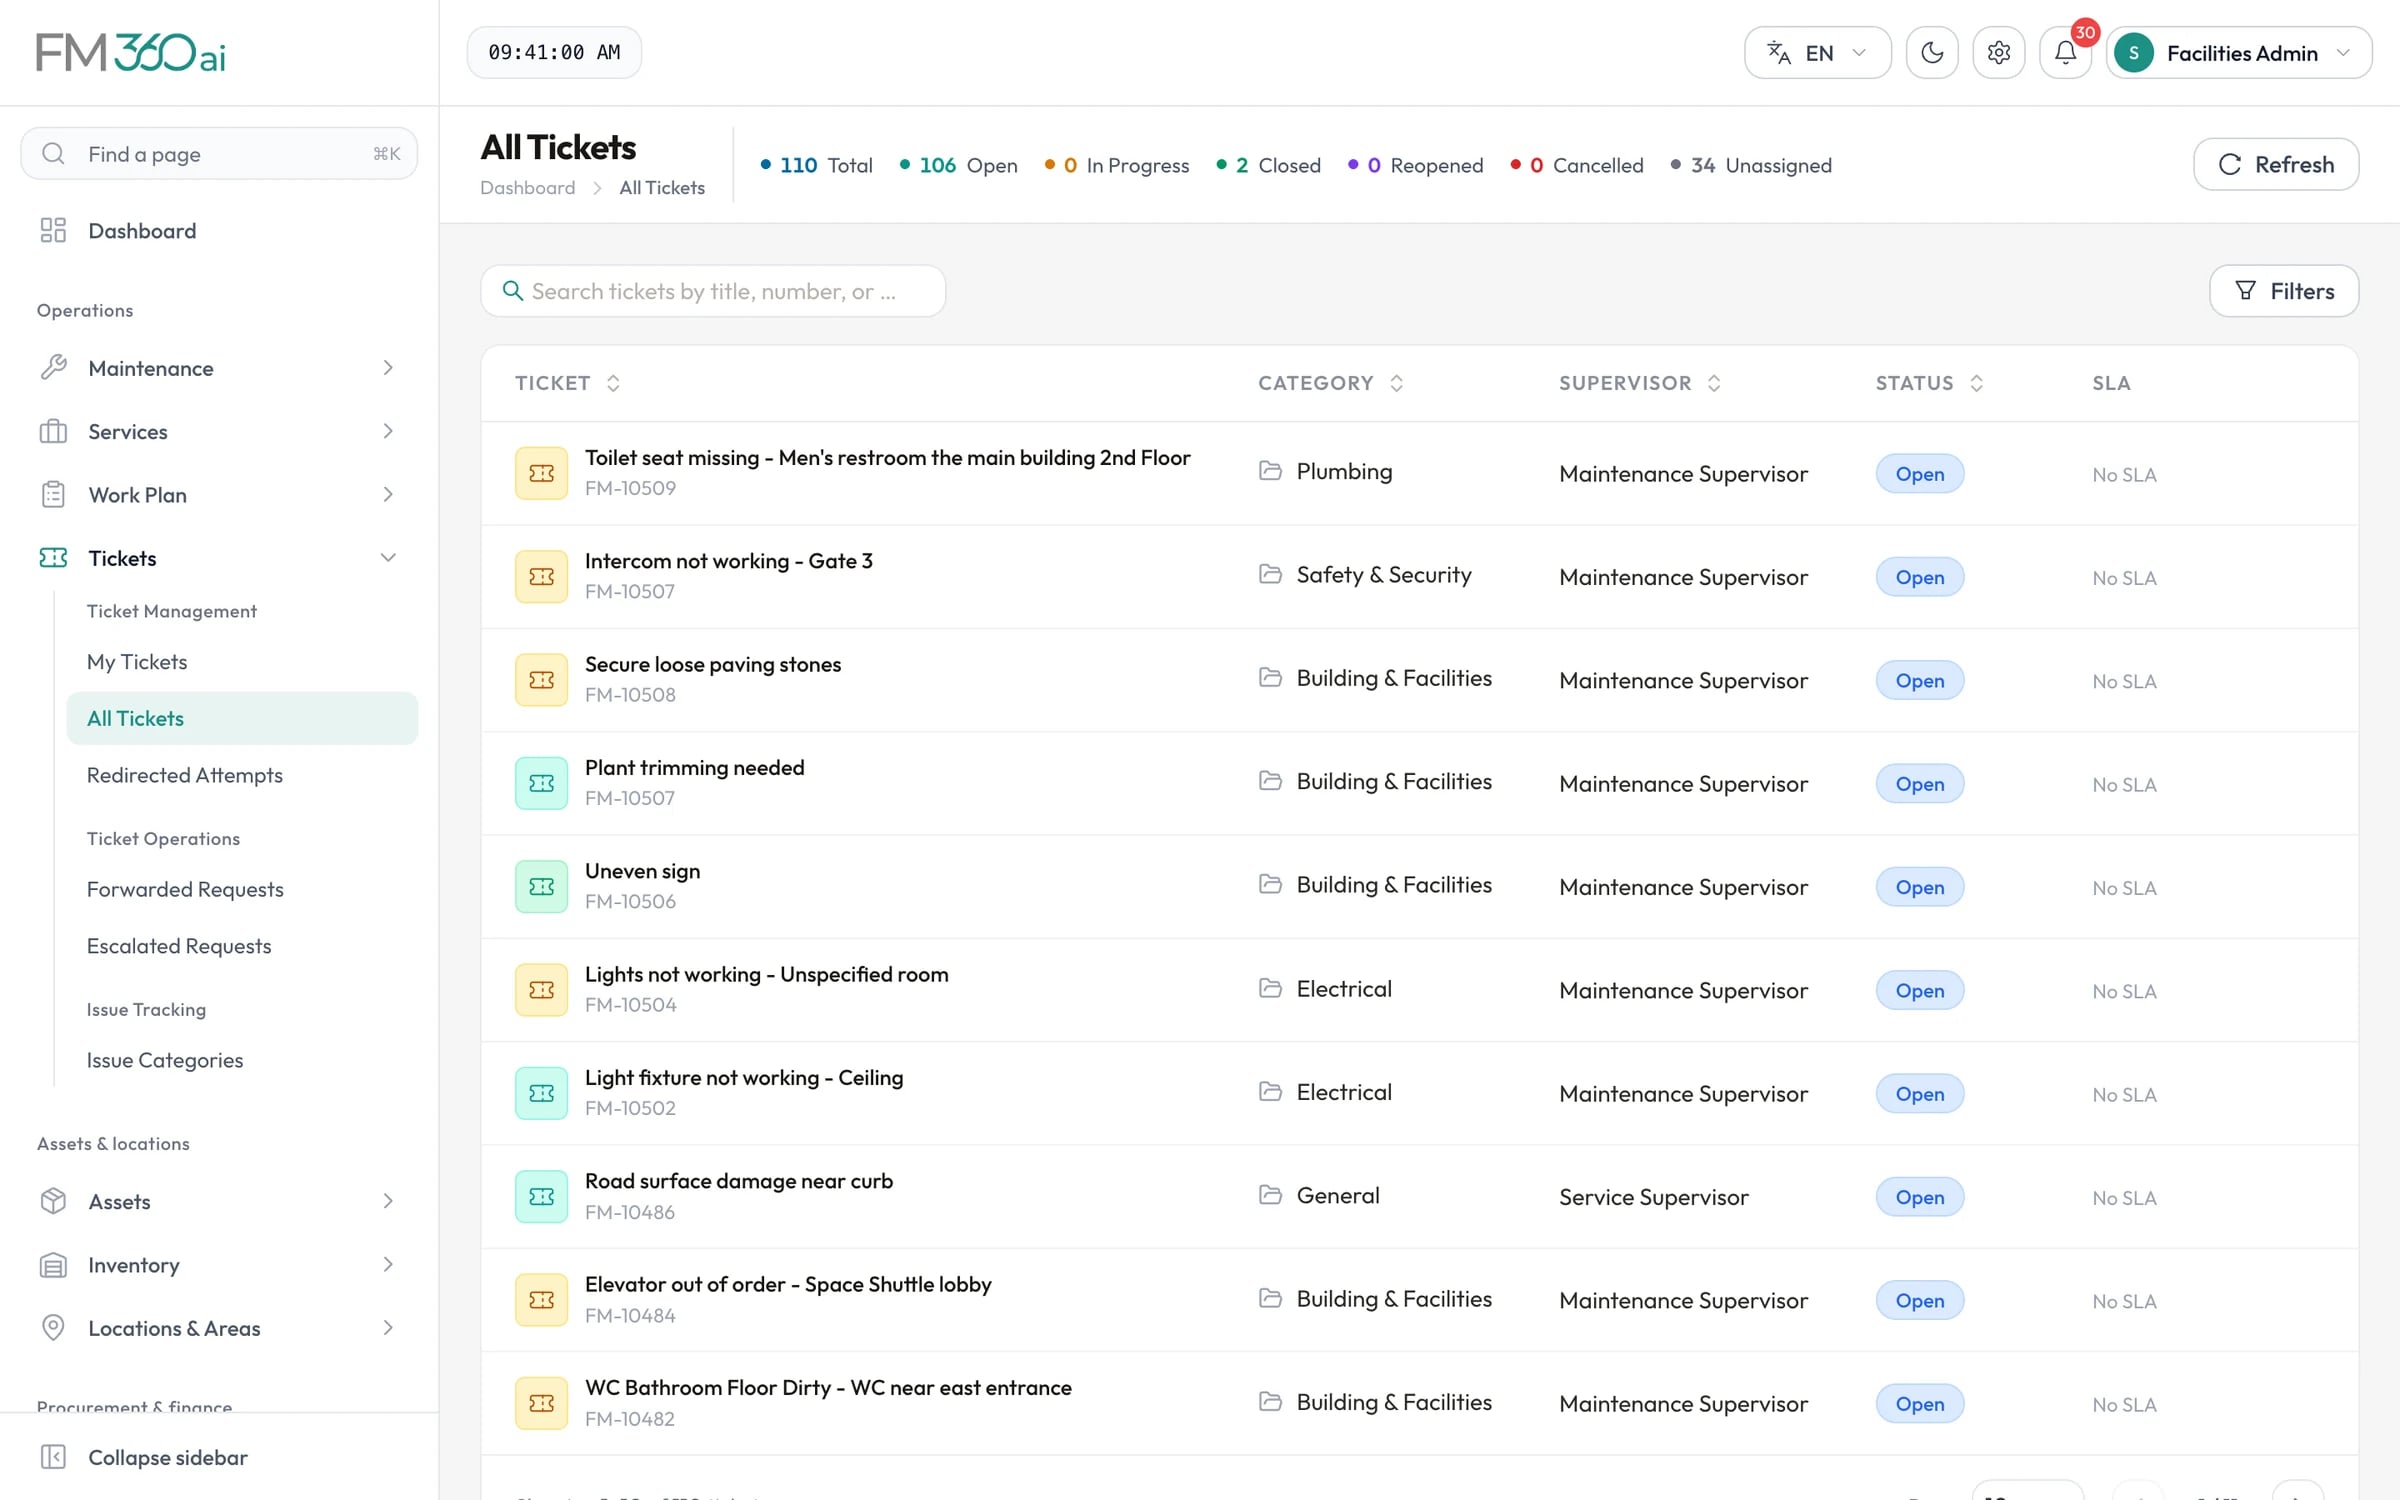Open settings gear icon
This screenshot has width=2400, height=1500.
point(1998,53)
